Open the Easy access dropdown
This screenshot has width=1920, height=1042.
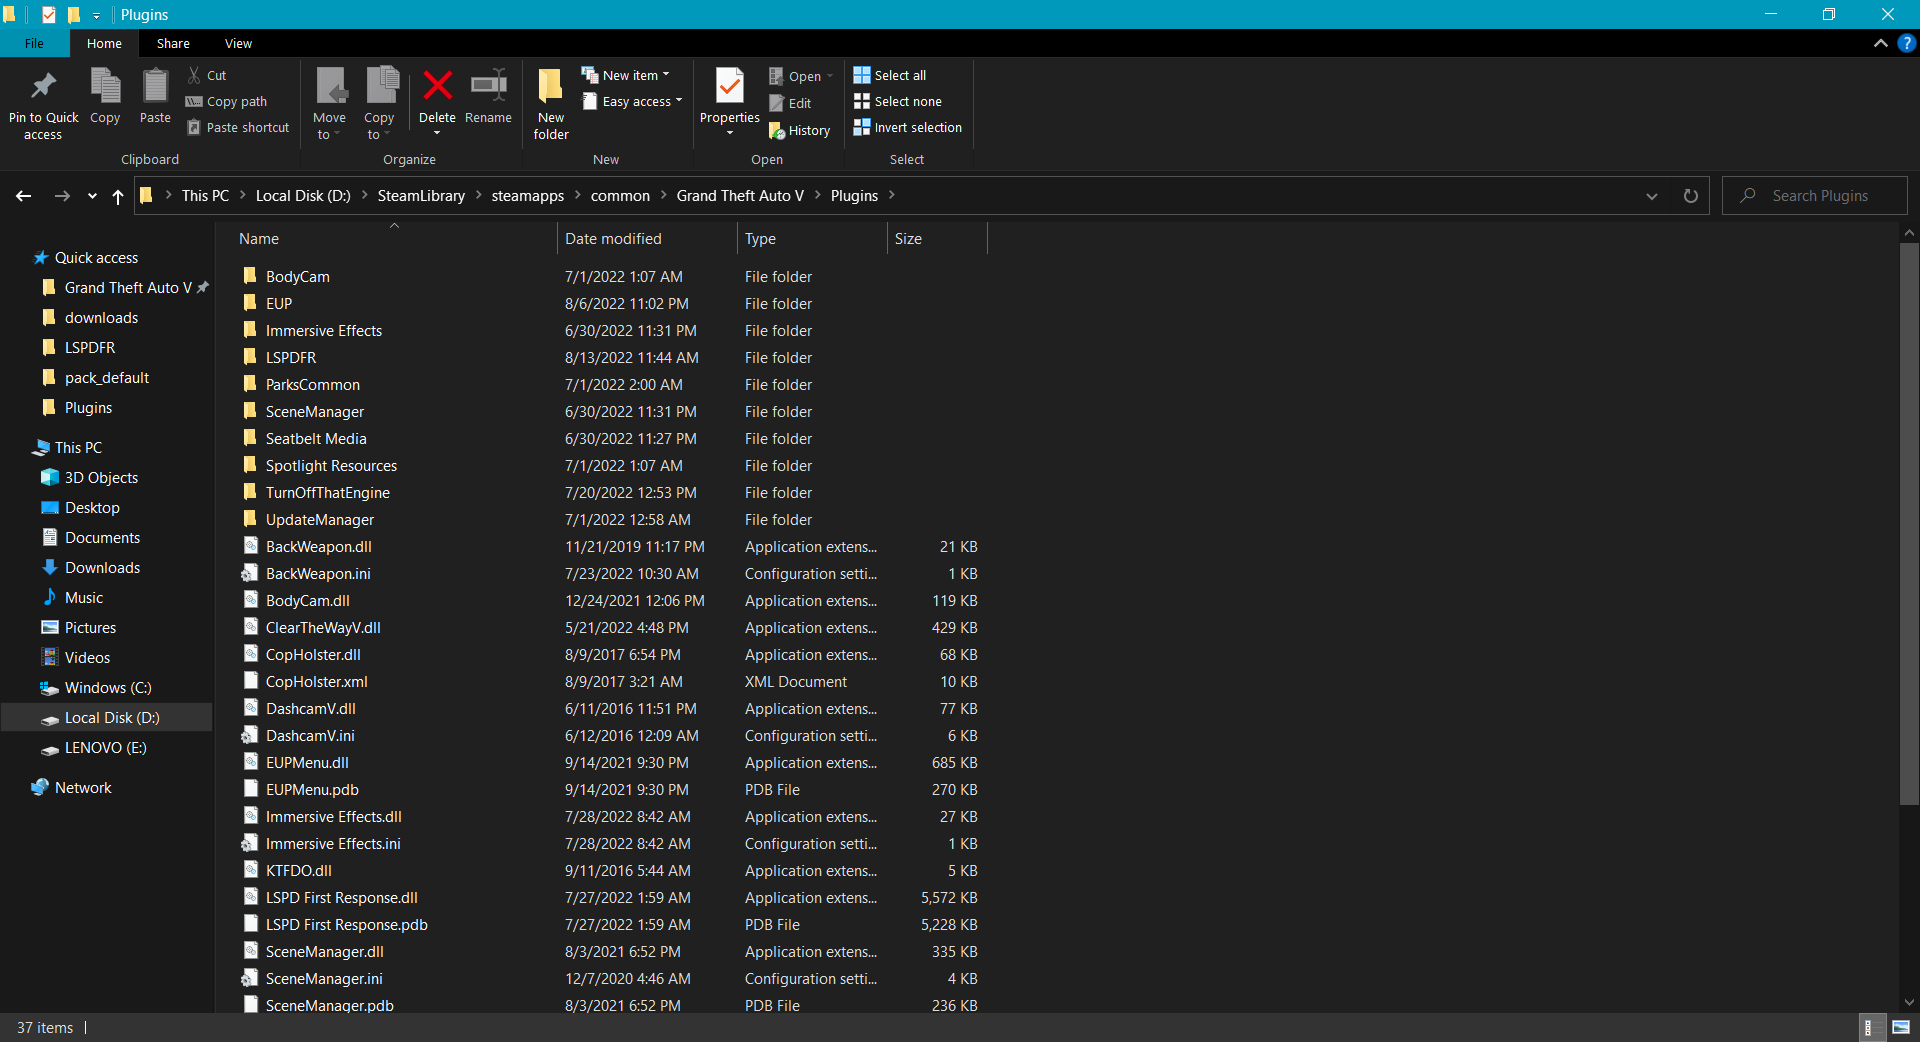pyautogui.click(x=633, y=101)
